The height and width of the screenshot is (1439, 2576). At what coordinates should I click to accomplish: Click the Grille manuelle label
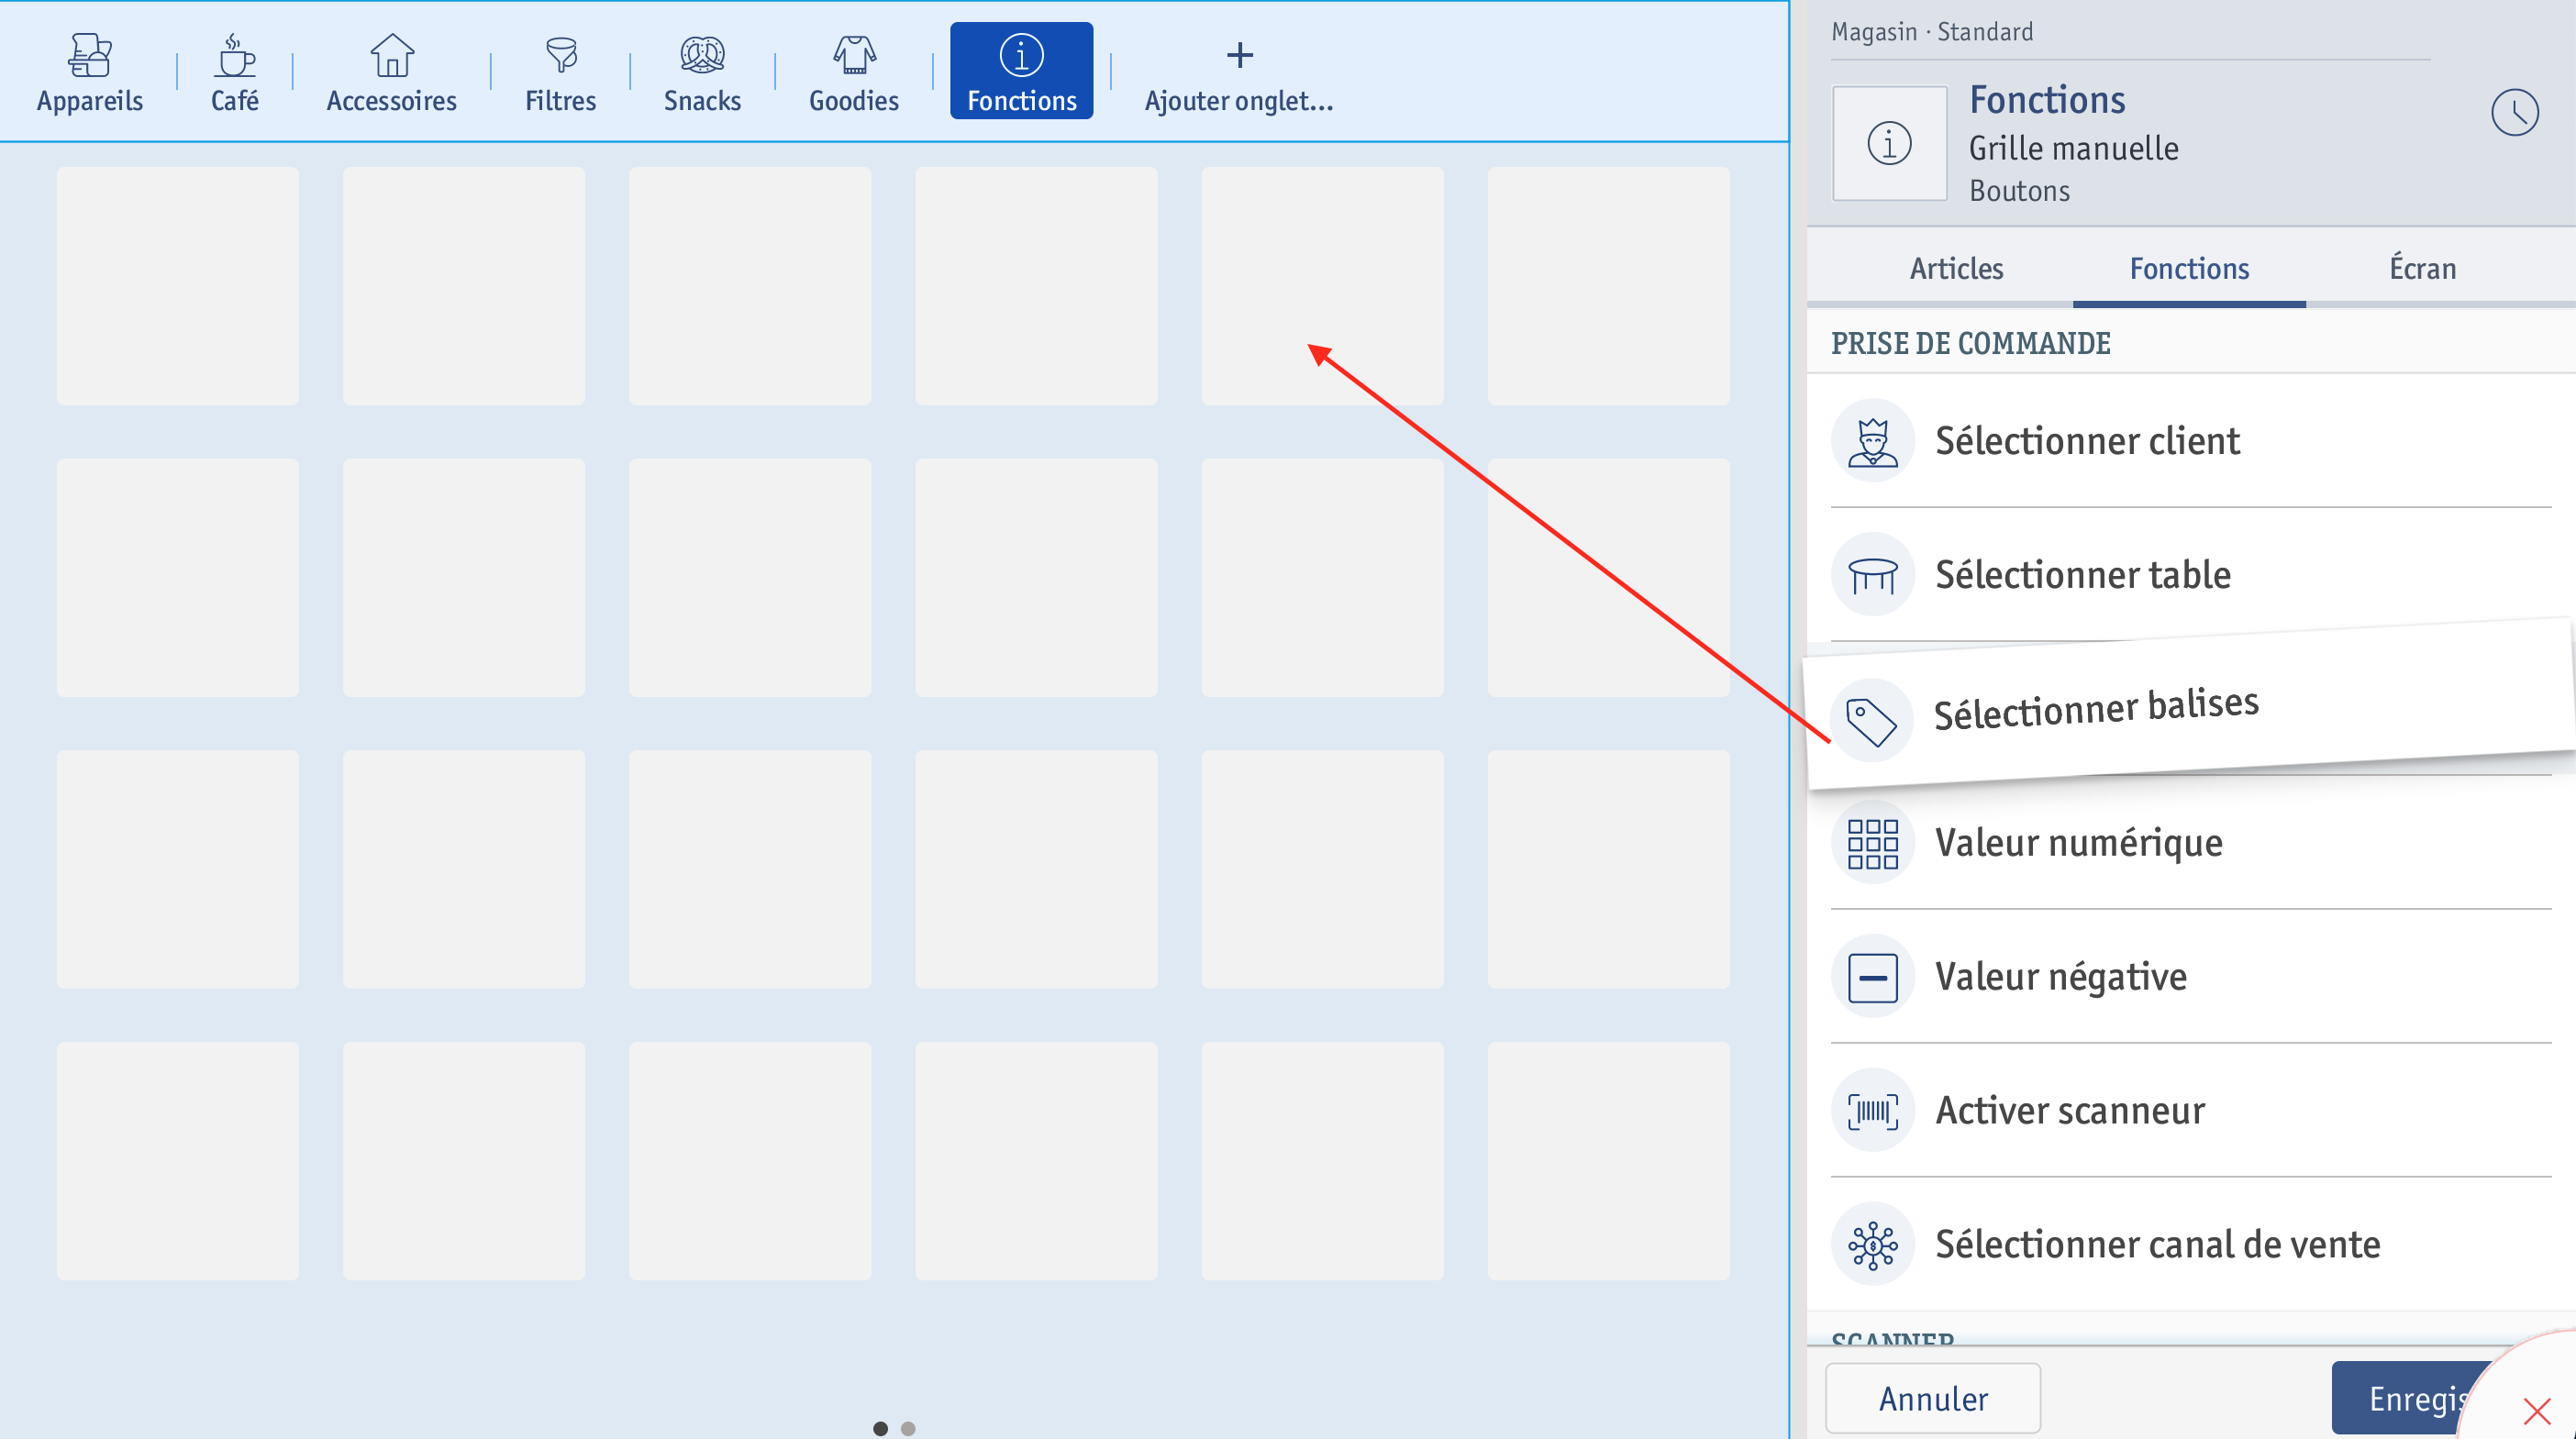pos(2073,148)
